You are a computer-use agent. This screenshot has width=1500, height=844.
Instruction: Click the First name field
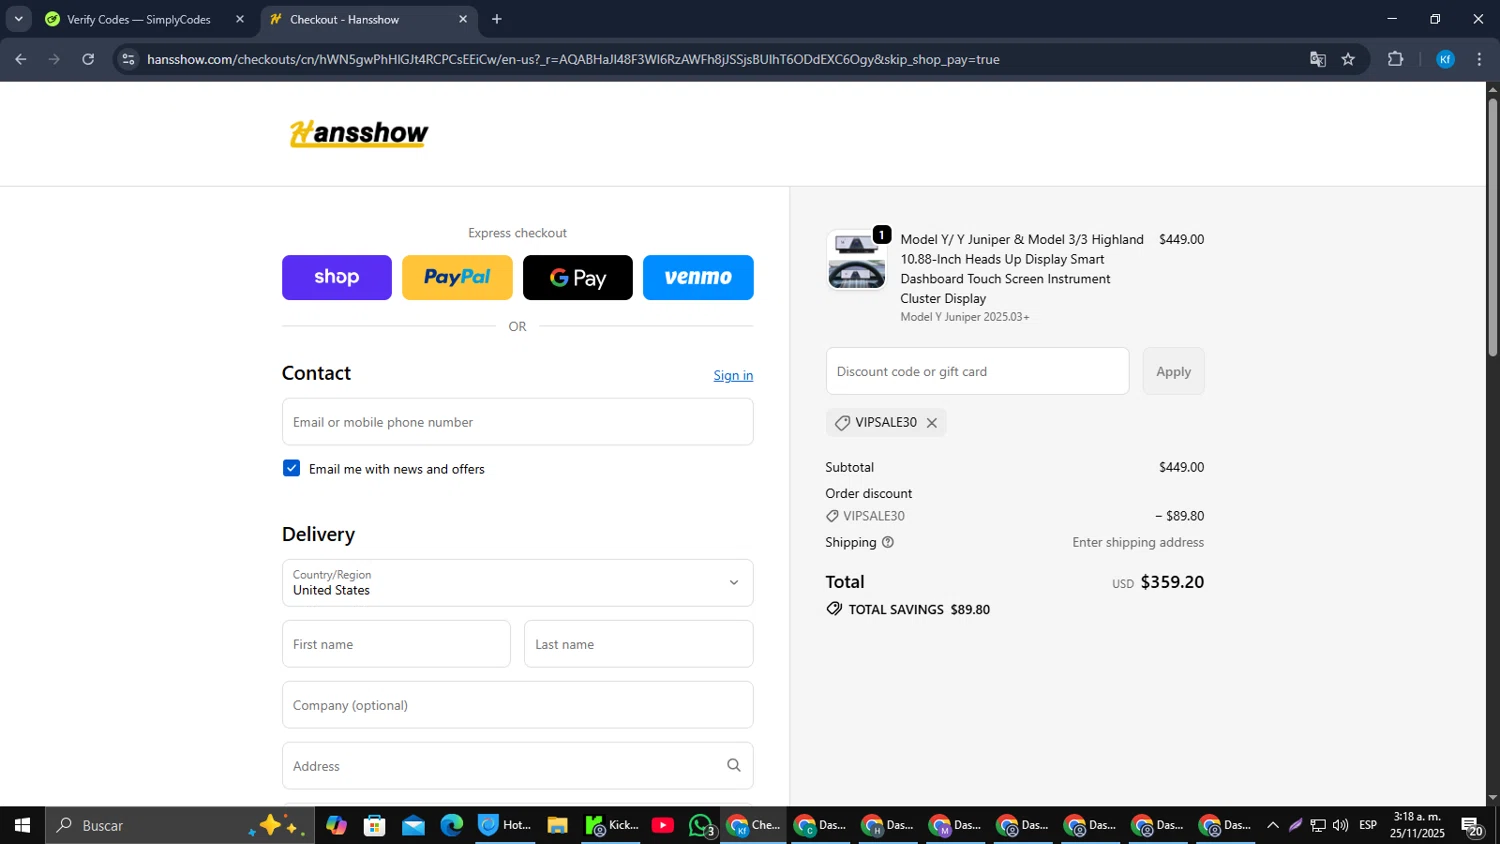[396, 644]
